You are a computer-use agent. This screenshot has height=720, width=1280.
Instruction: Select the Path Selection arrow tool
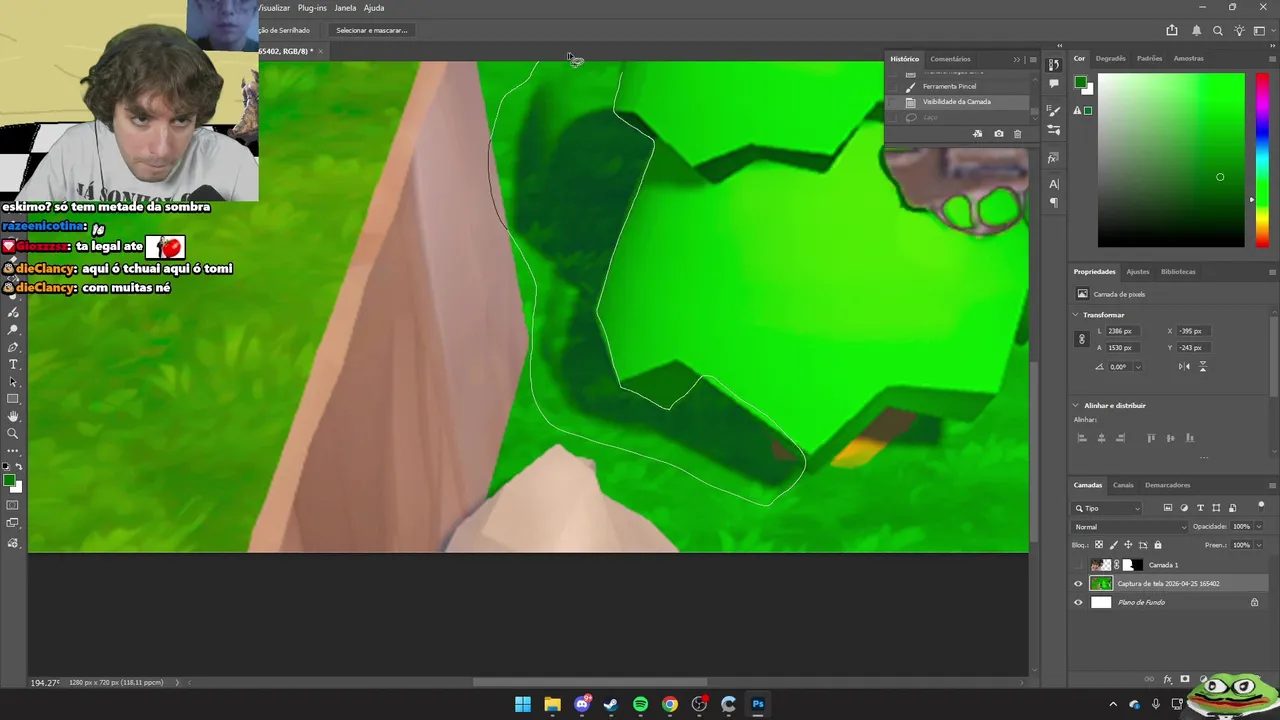point(13,382)
